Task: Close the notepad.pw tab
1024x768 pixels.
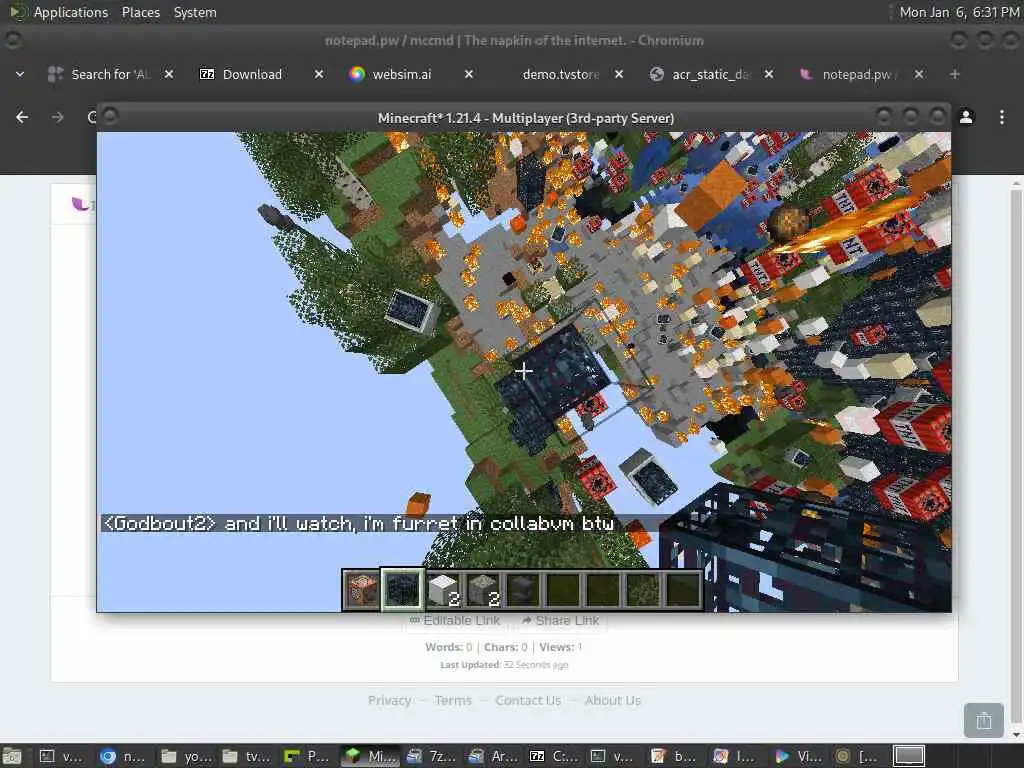Action: pyautogui.click(x=919, y=74)
